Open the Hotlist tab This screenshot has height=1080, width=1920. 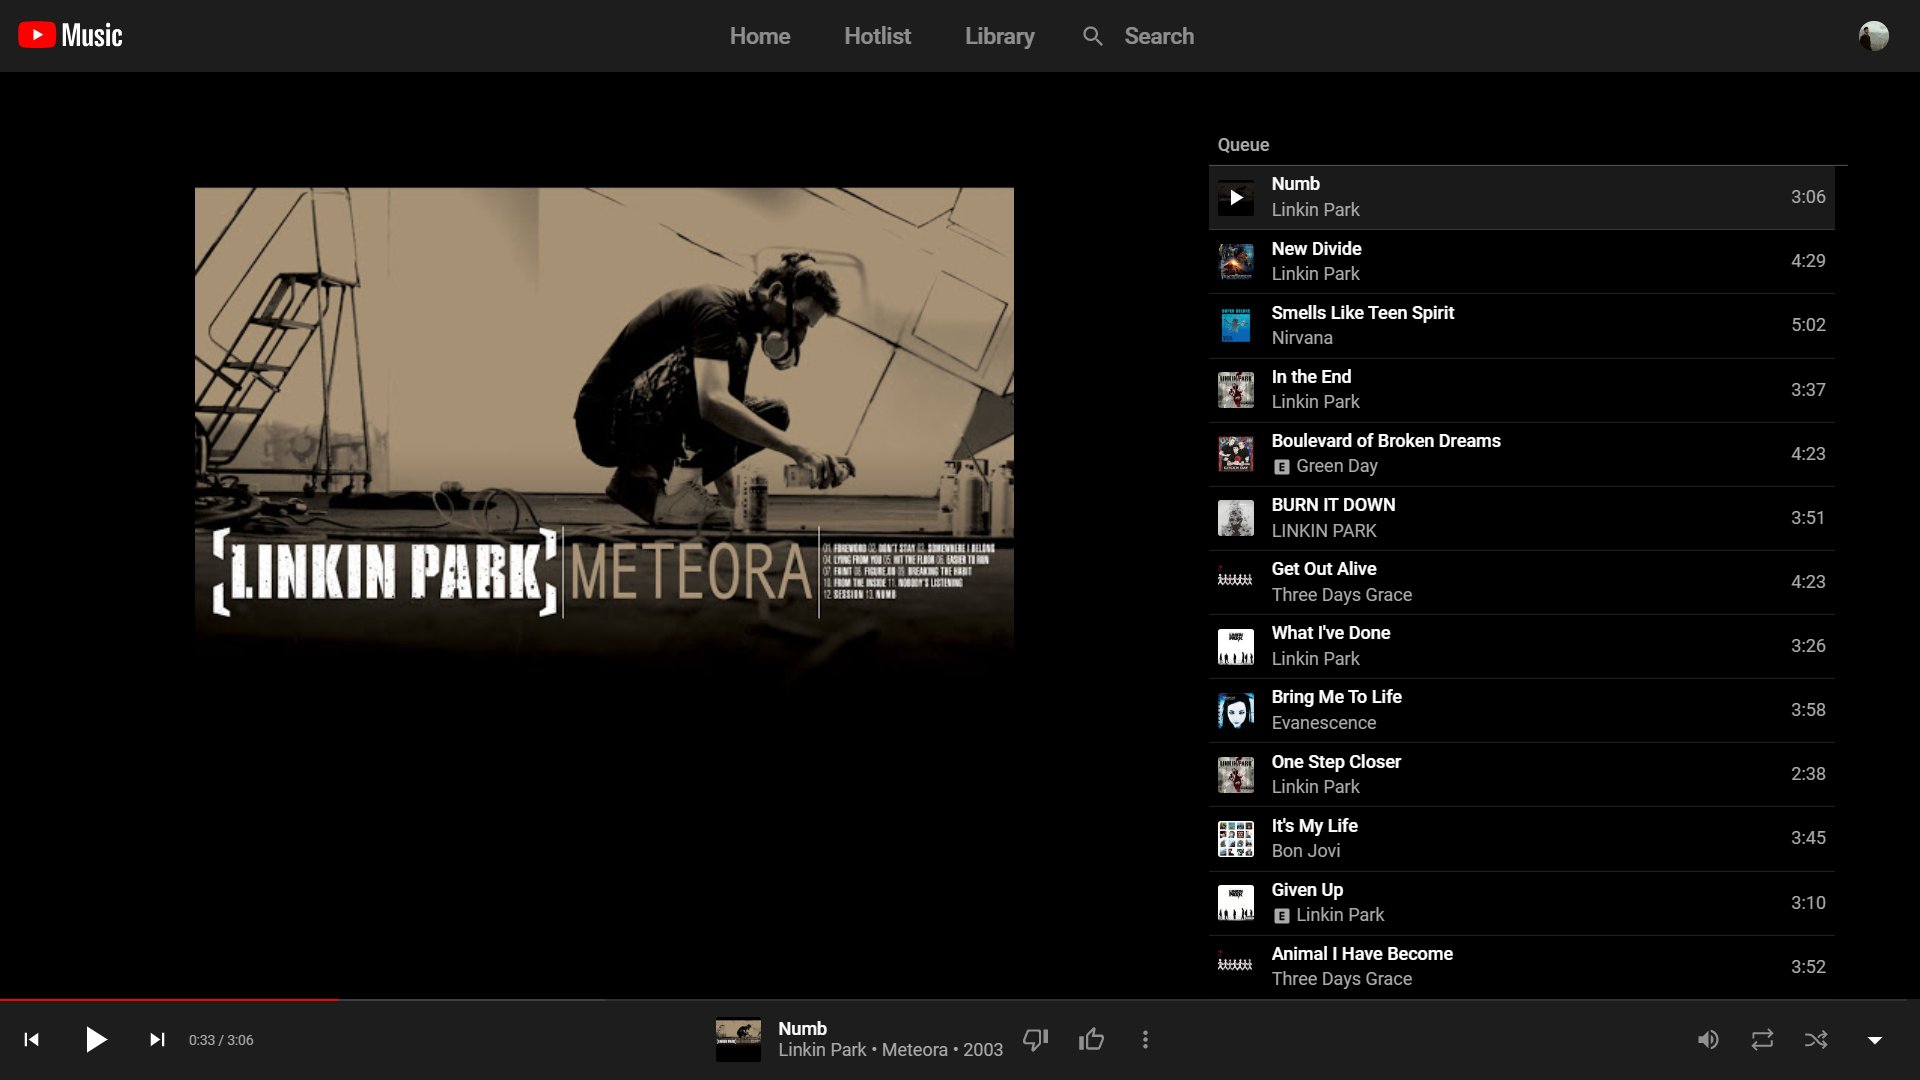tap(877, 36)
